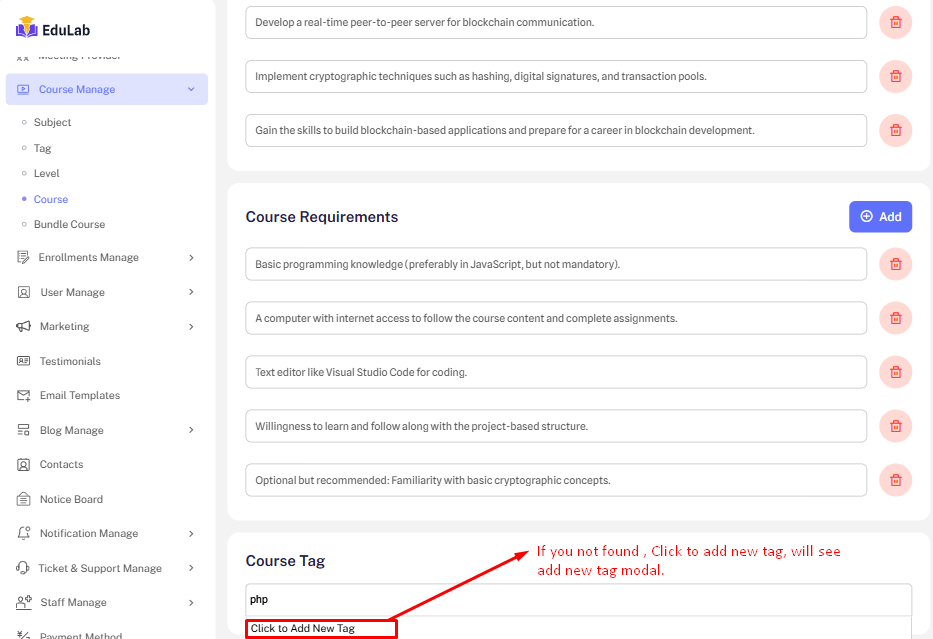Delete the 'Implement cryptographic techniques' outcome

[x=895, y=76]
